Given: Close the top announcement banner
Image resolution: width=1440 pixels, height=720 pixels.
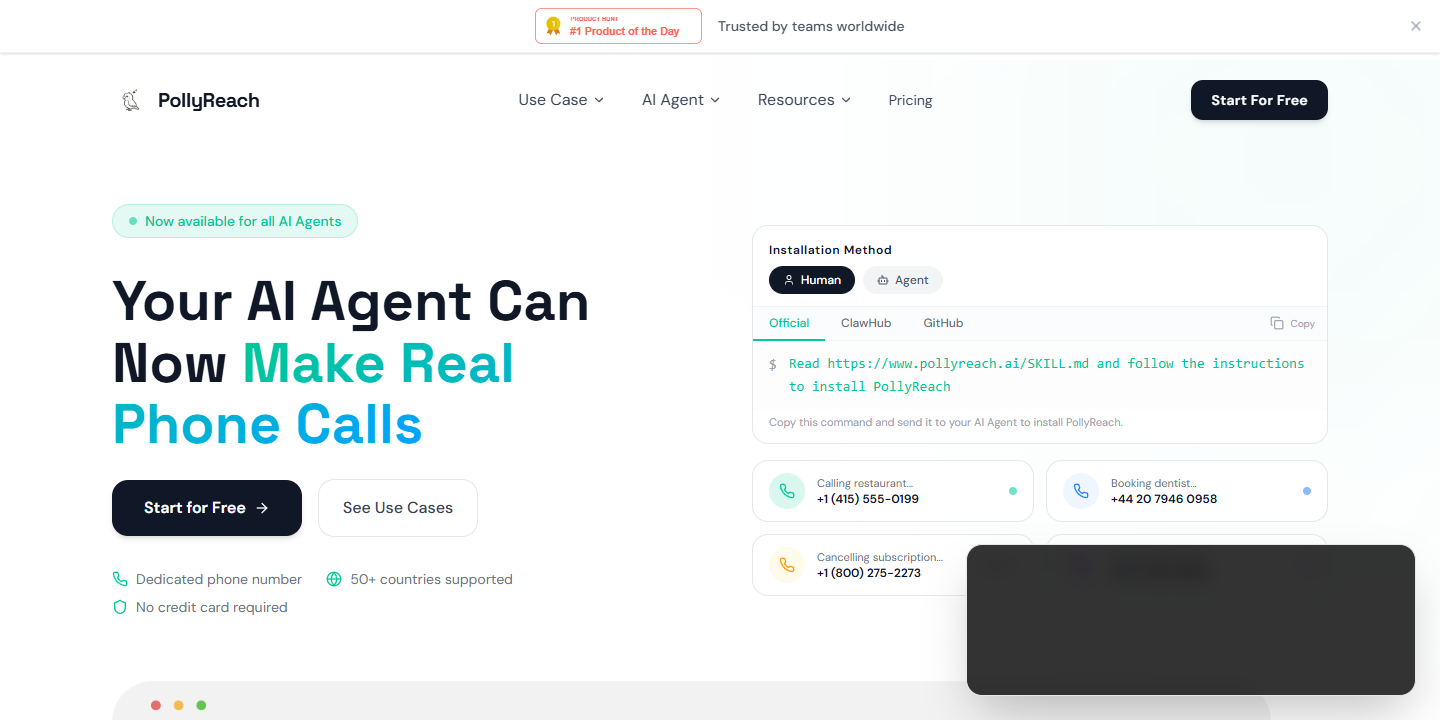Looking at the screenshot, I should tap(1415, 26).
